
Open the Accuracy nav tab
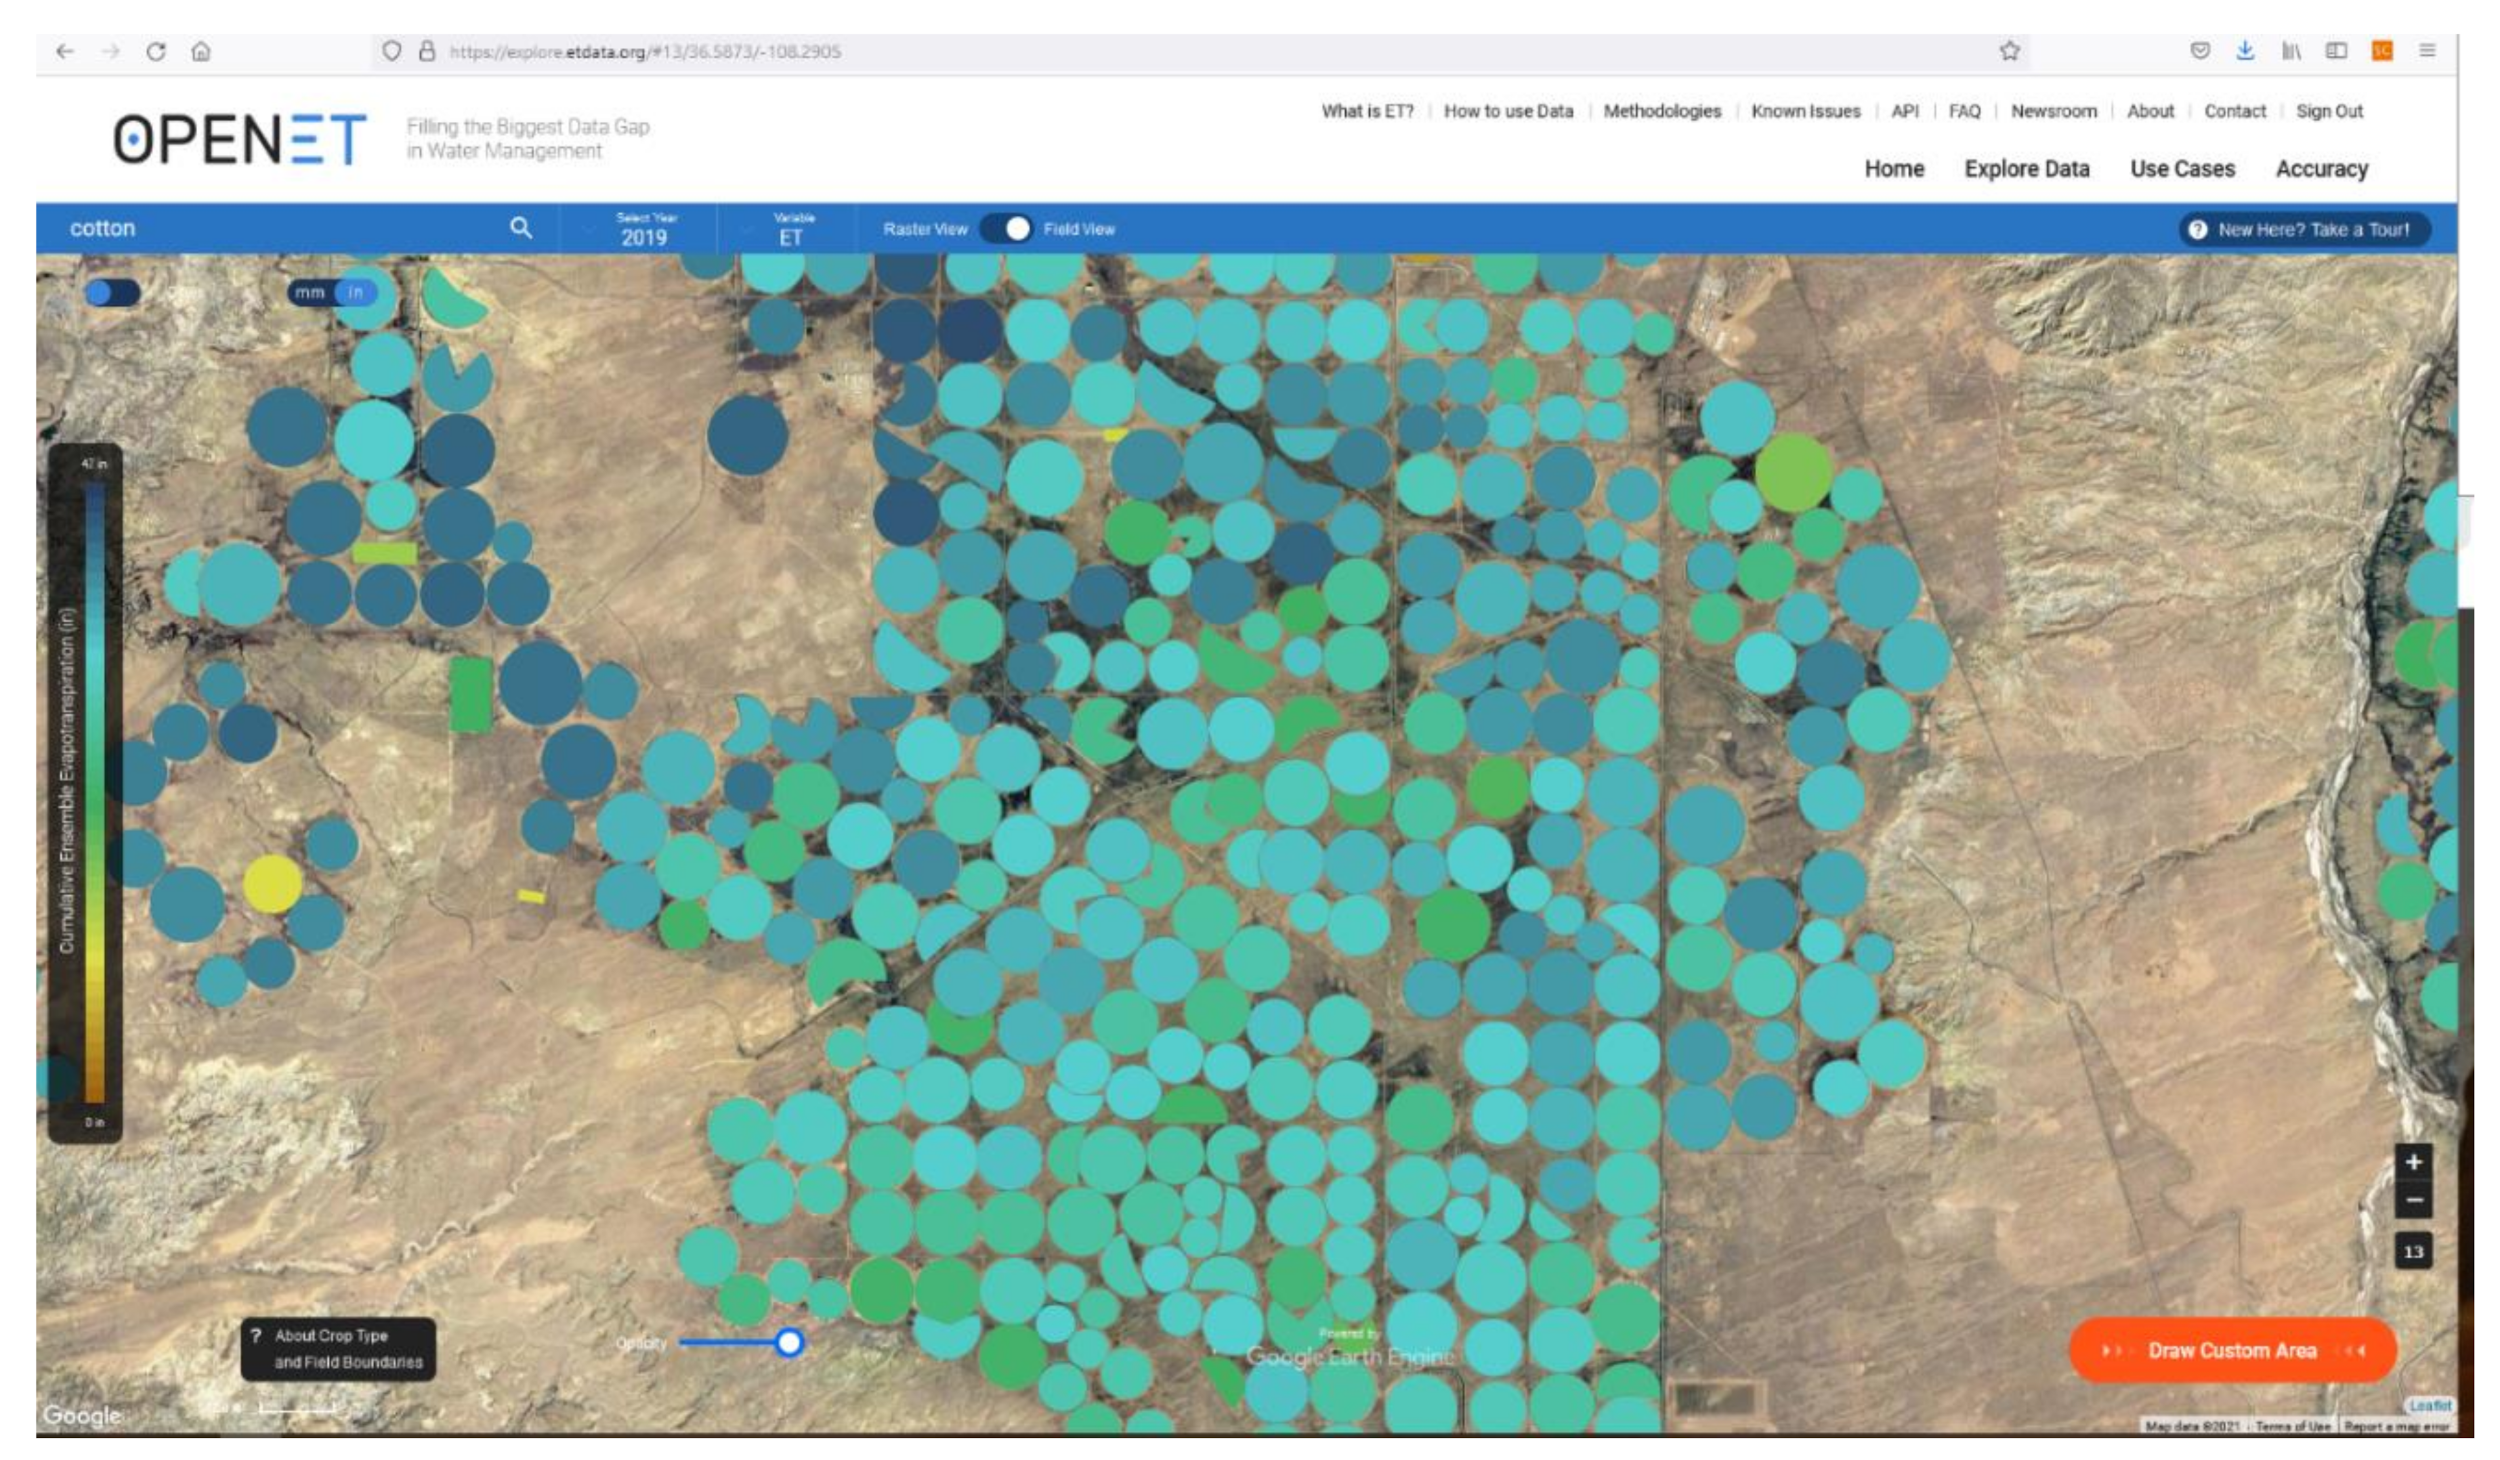point(2322,169)
